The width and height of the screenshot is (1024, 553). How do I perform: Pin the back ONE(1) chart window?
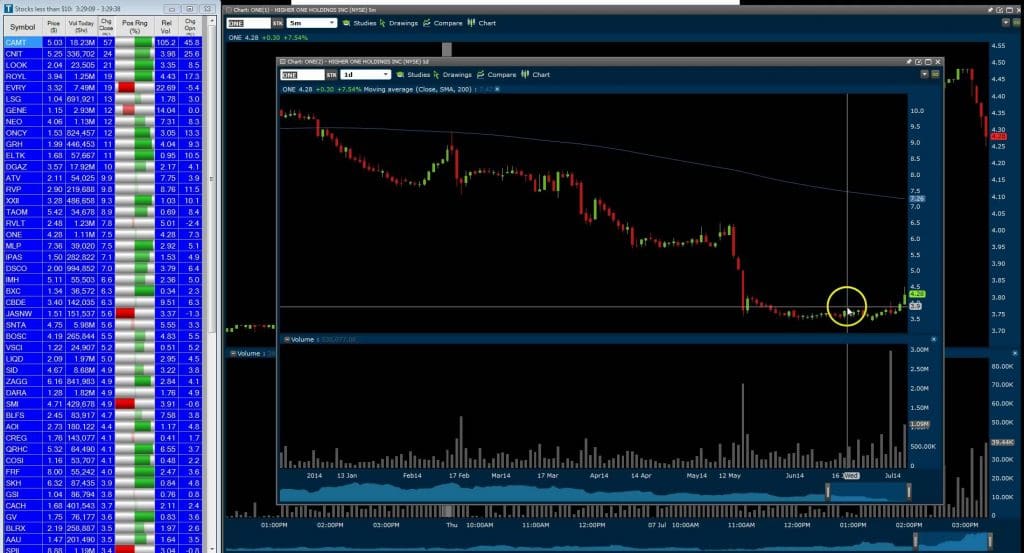pyautogui.click(x=990, y=10)
